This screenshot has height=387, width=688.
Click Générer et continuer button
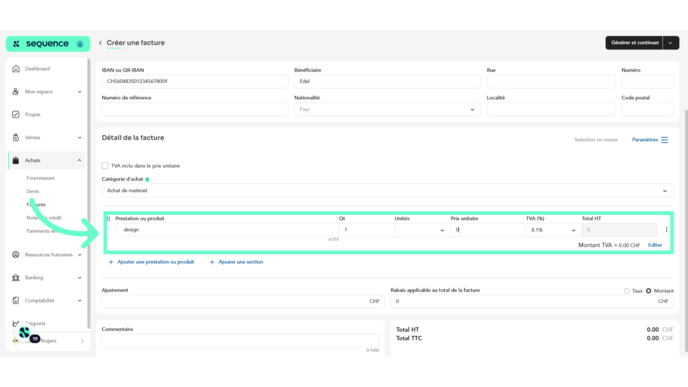pyautogui.click(x=634, y=43)
